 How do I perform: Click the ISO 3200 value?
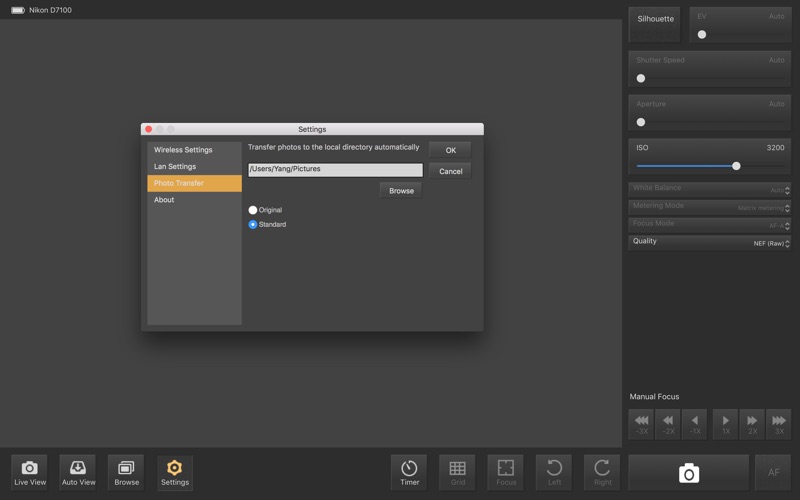[x=775, y=148]
